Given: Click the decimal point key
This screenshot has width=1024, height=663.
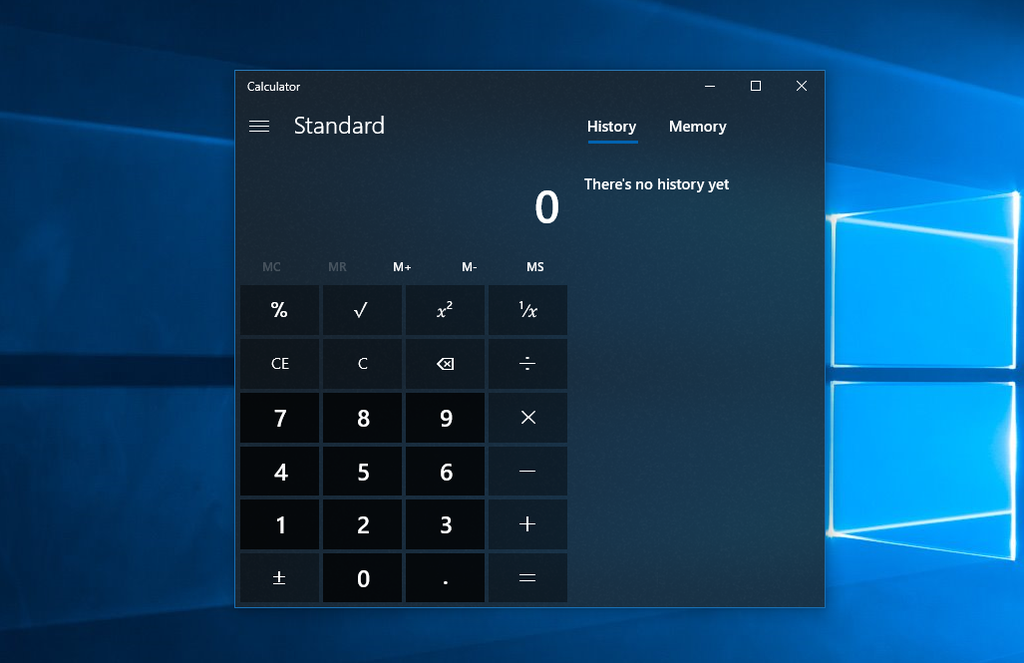Looking at the screenshot, I should click(x=444, y=578).
